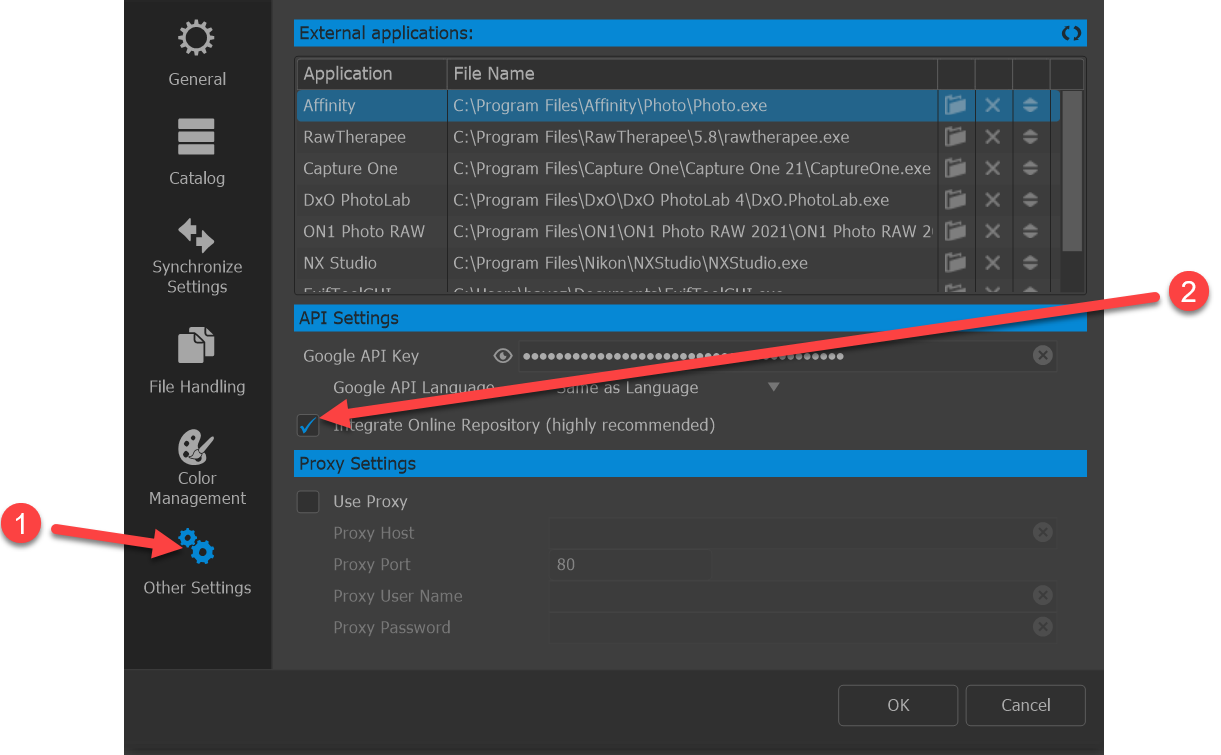1221x755 pixels.
Task: Remove the Capture One entry
Action: click(x=992, y=168)
